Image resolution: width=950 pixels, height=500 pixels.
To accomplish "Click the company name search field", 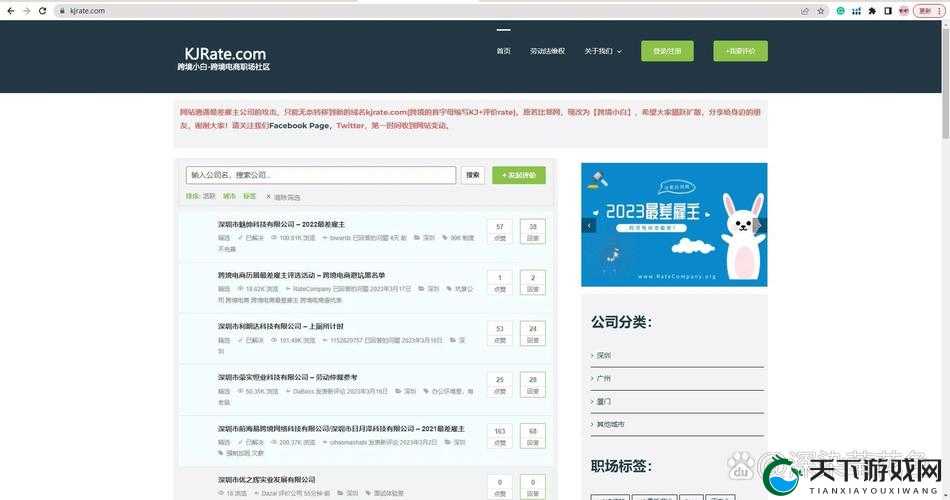I will 321,175.
